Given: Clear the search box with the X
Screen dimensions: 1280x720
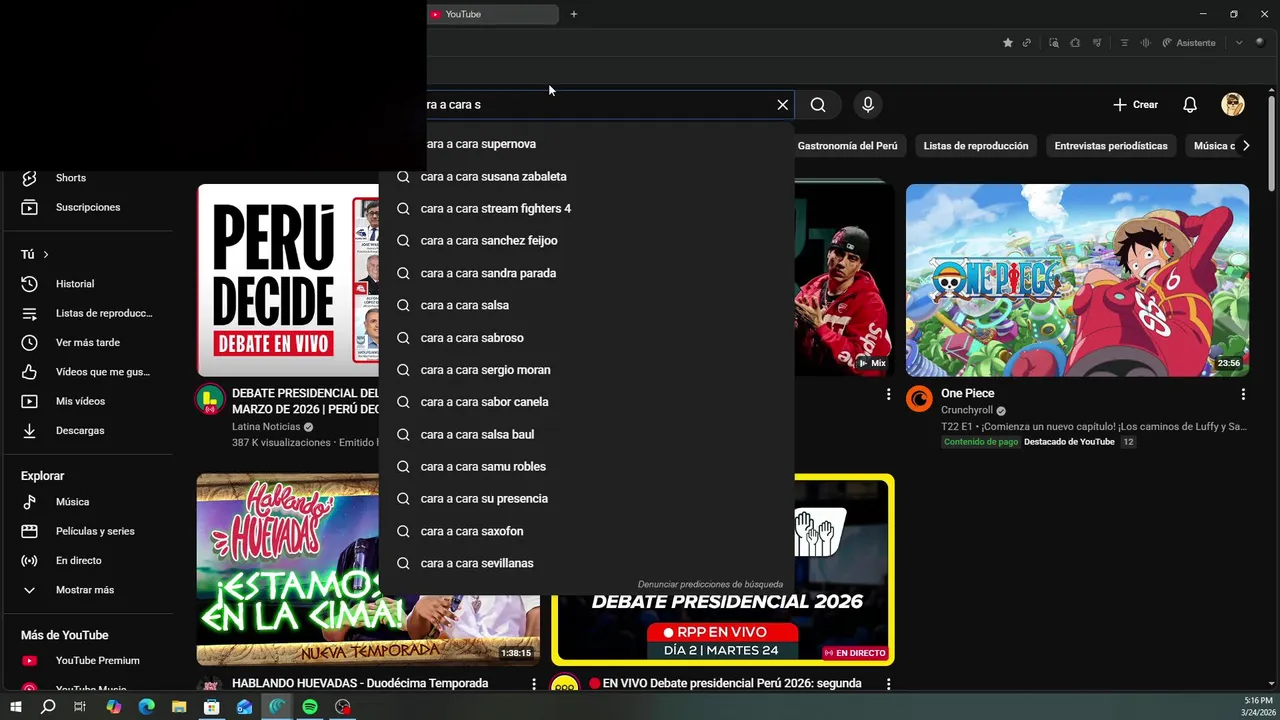Looking at the screenshot, I should pos(783,104).
